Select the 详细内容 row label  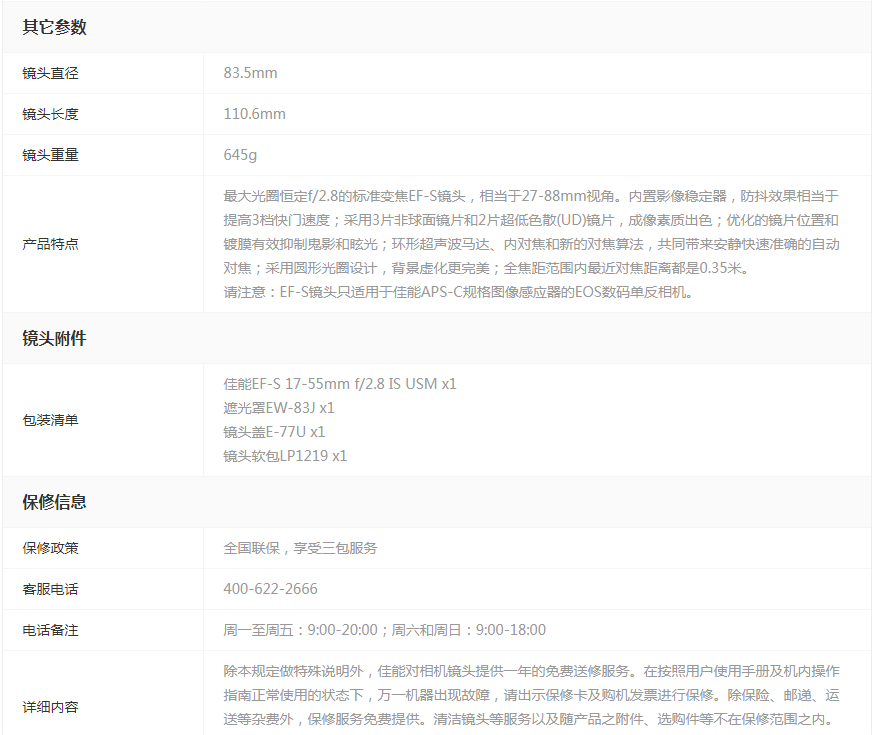point(50,707)
